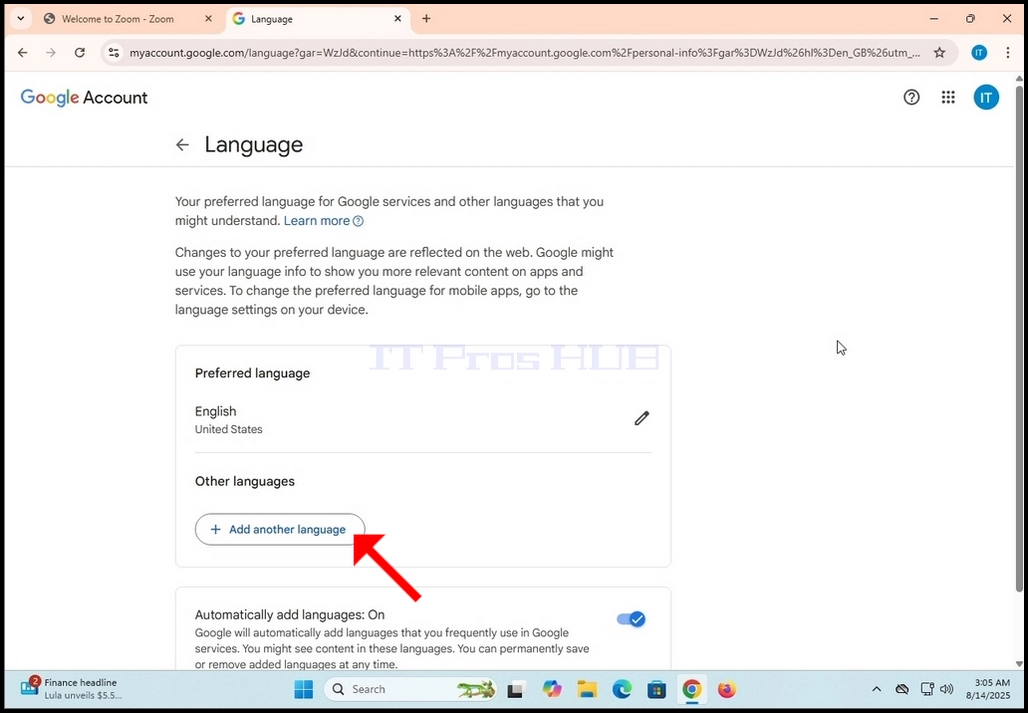Open the tab search dropdown arrow
1028x713 pixels.
tap(20, 19)
